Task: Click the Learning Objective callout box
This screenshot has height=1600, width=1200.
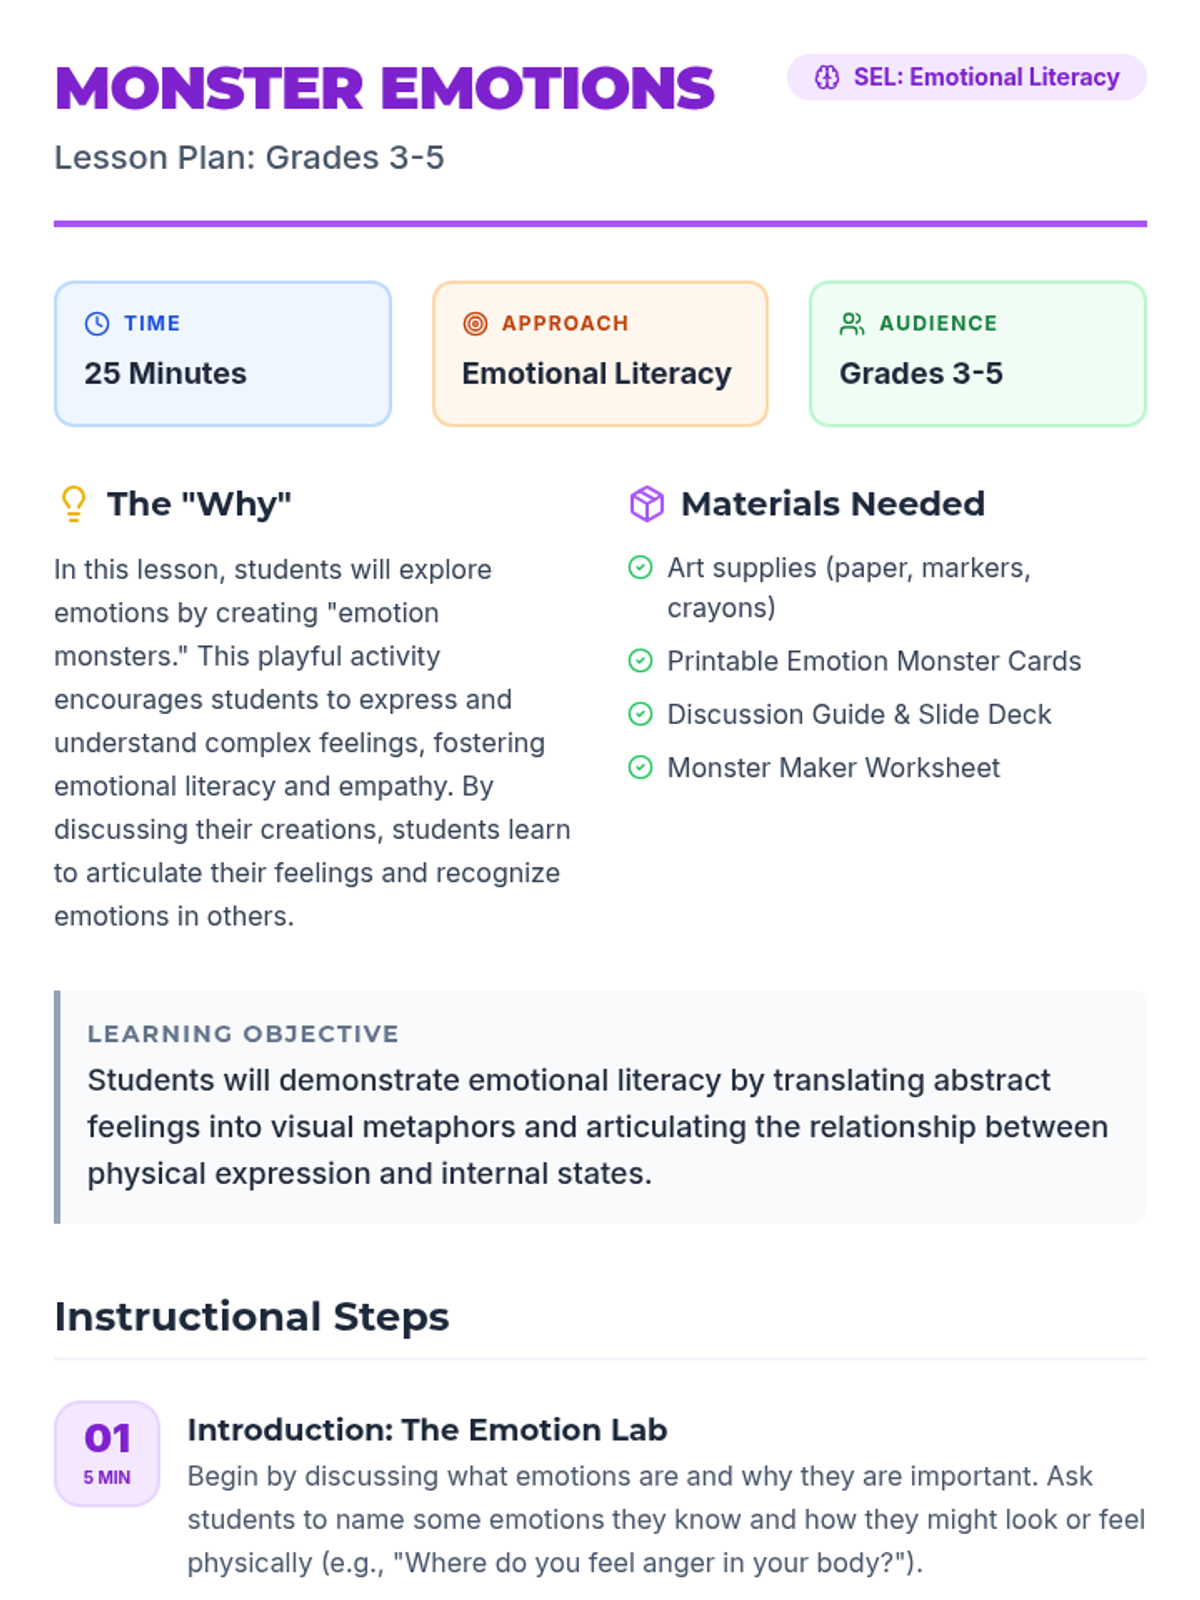Action: click(x=600, y=1107)
